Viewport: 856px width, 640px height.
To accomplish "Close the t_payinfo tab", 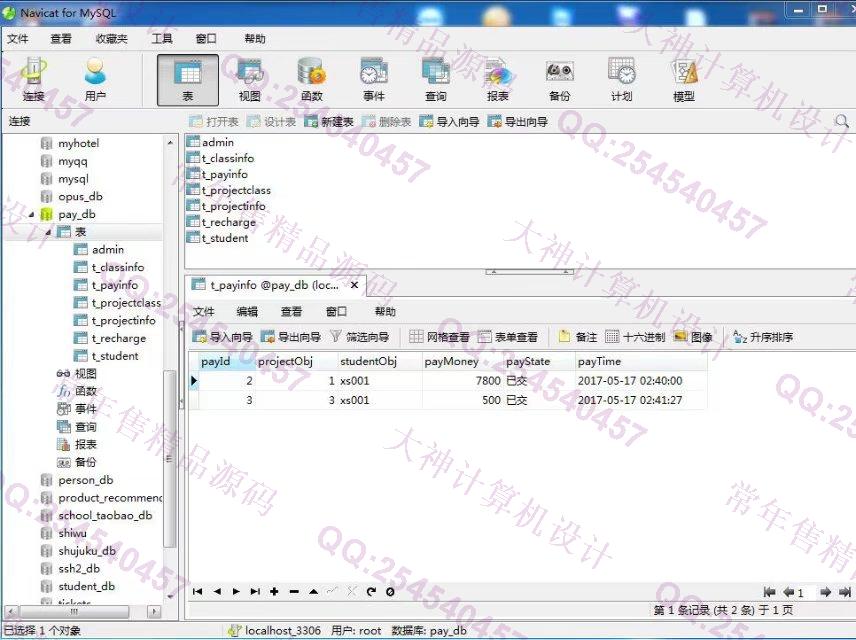I will (354, 285).
